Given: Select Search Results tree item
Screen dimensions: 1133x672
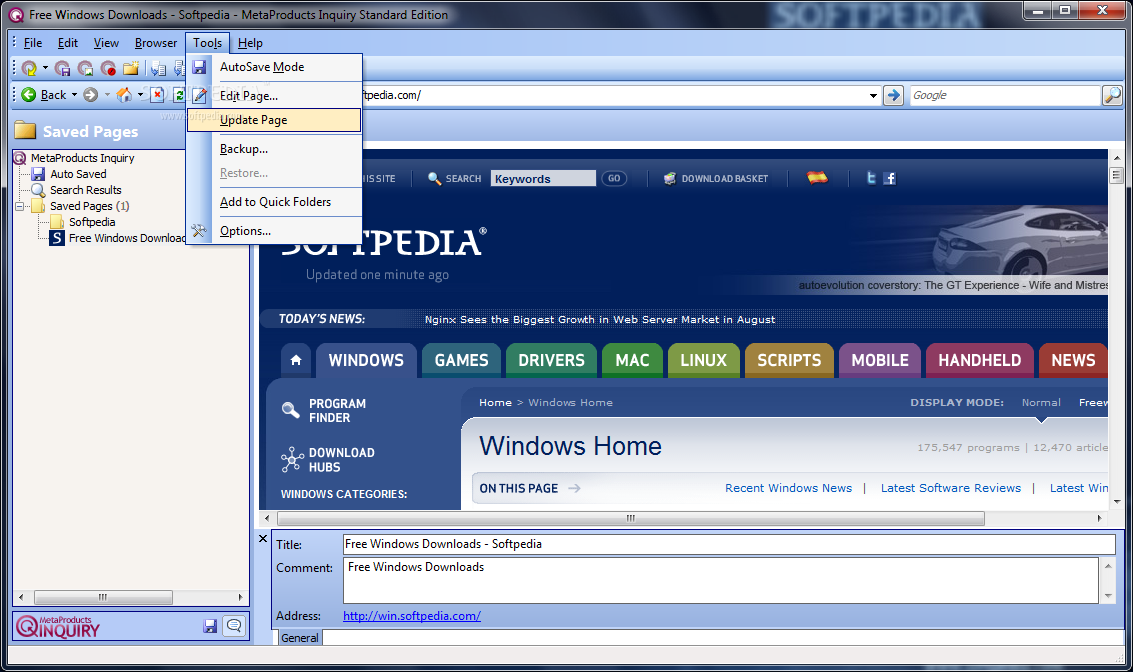Looking at the screenshot, I should tap(85, 190).
